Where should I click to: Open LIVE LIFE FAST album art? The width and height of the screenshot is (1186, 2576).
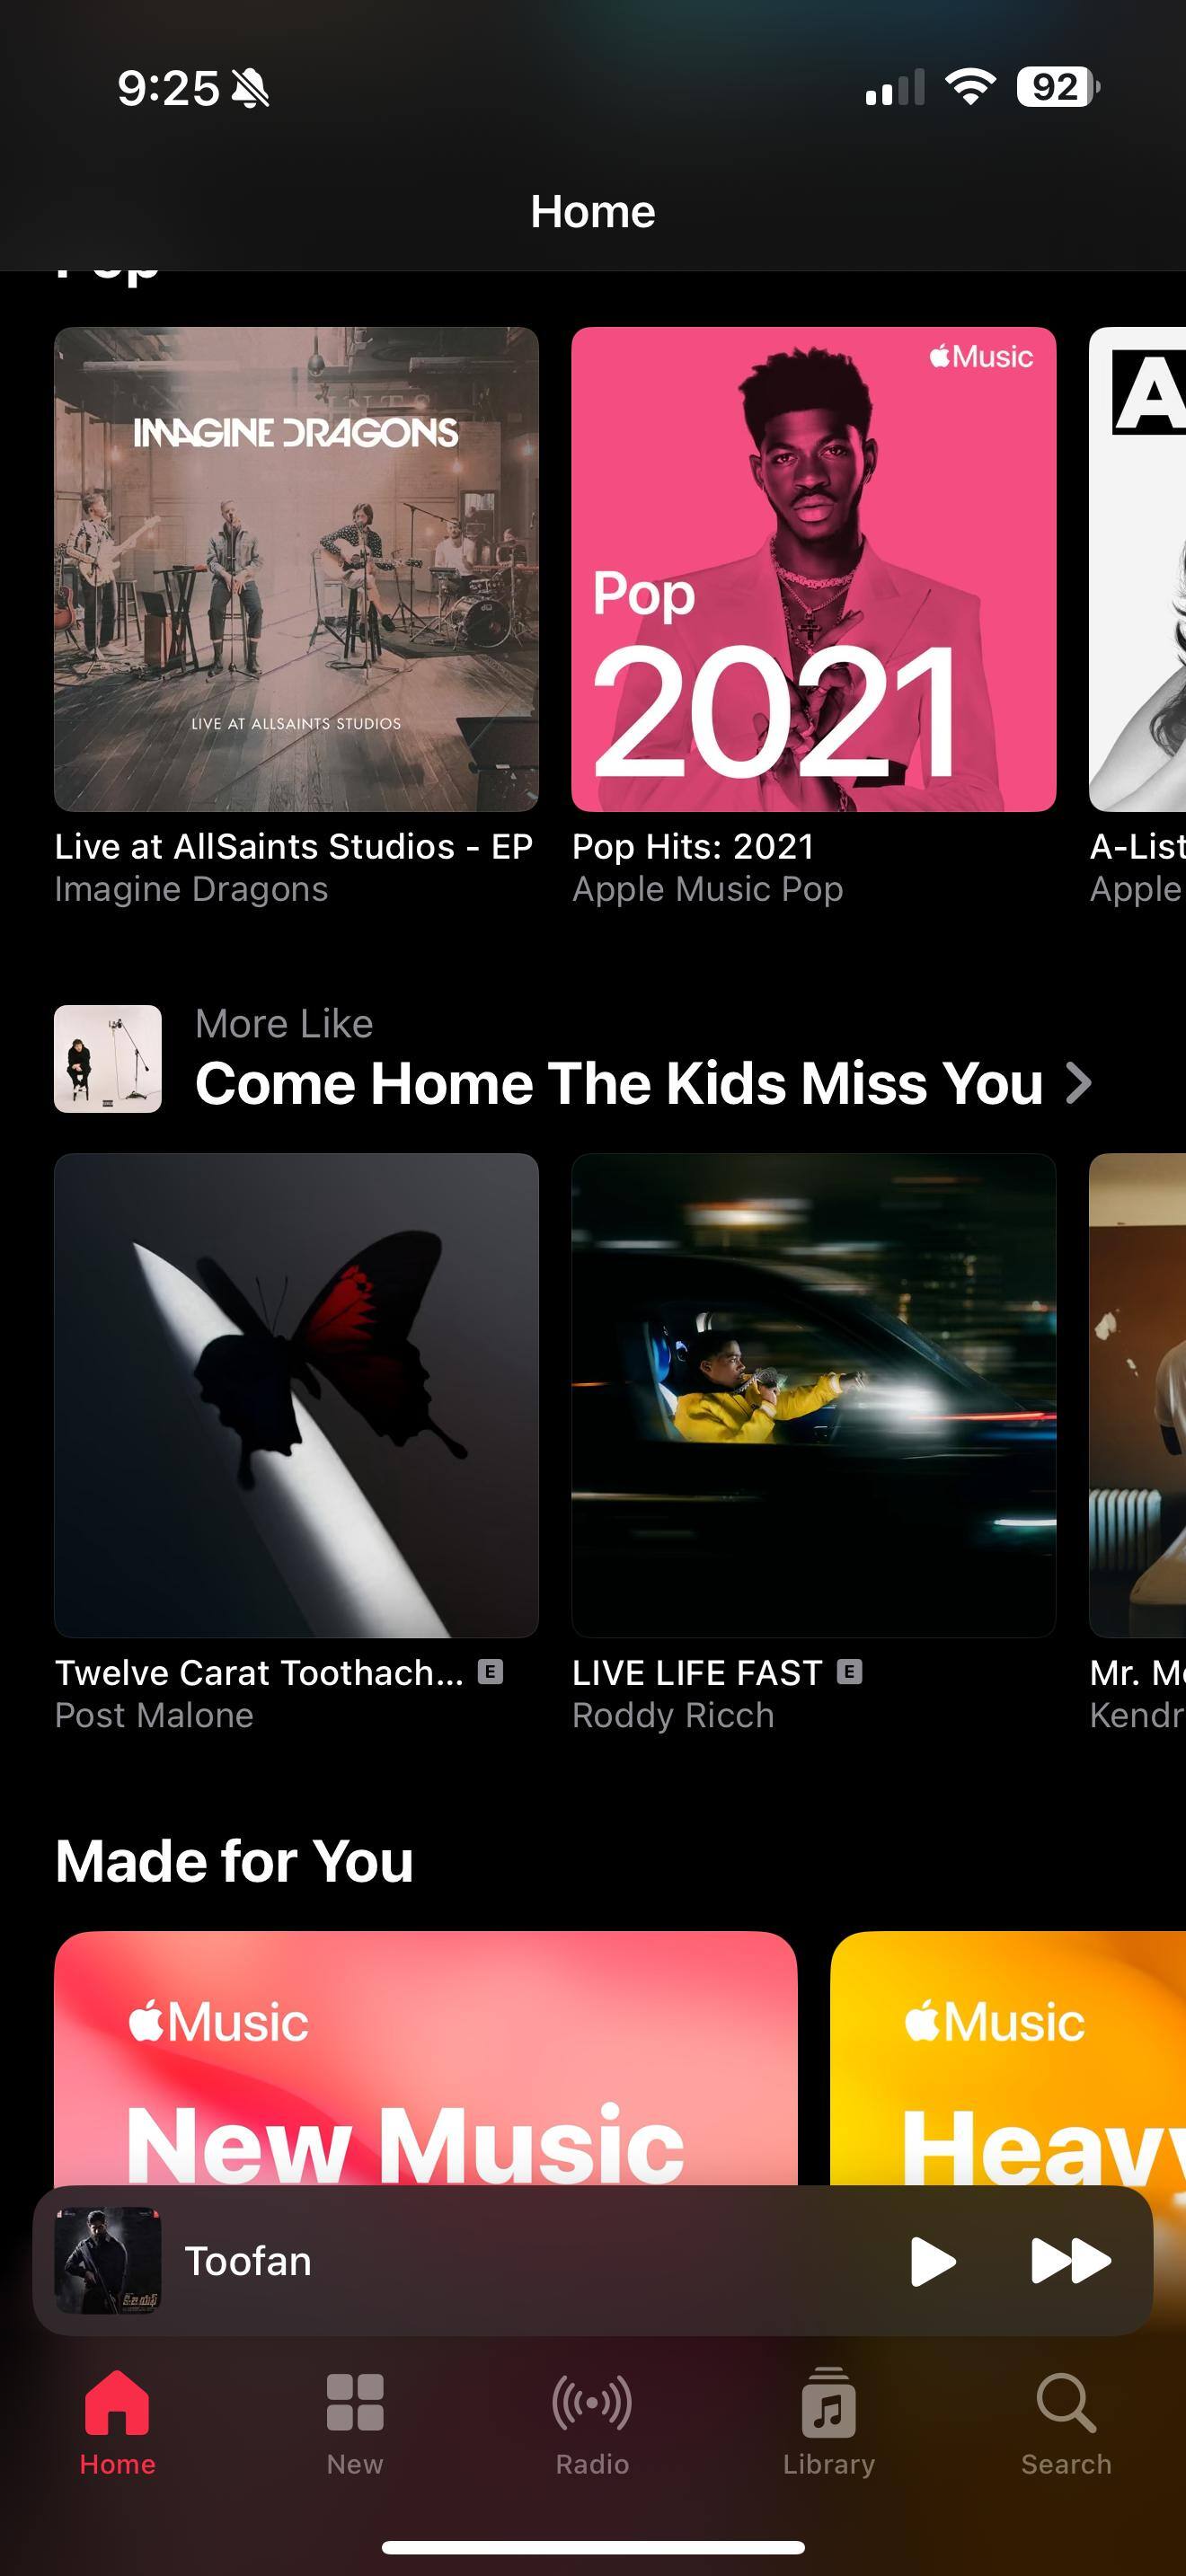point(814,1395)
